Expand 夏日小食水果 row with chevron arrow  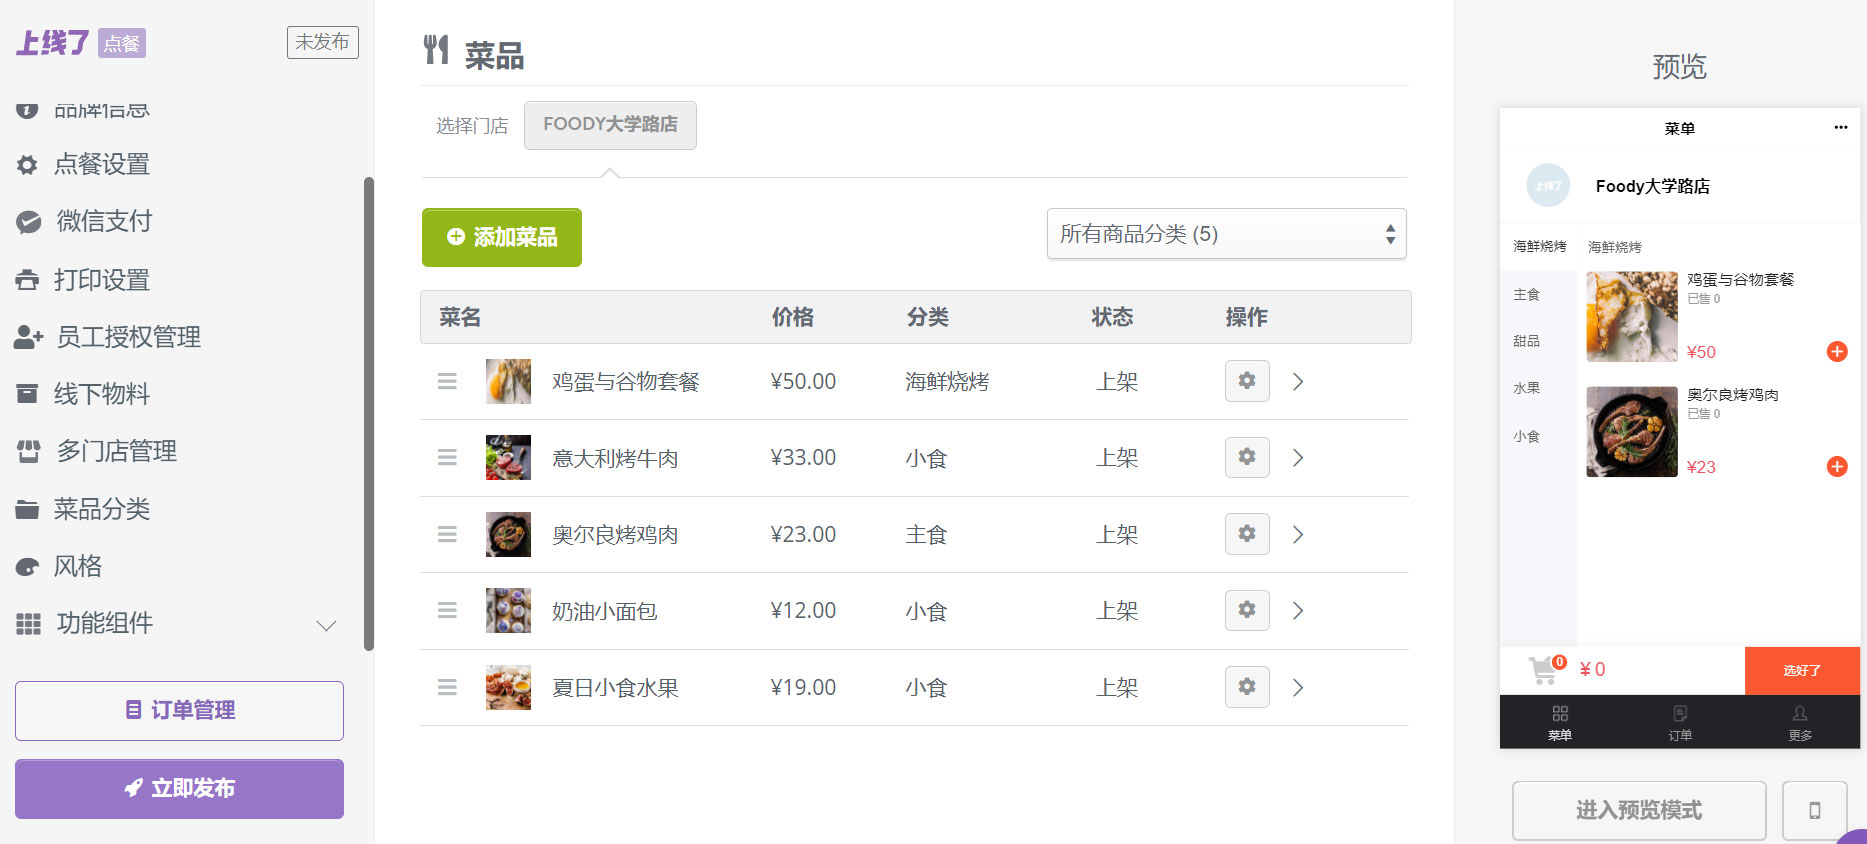click(1298, 688)
